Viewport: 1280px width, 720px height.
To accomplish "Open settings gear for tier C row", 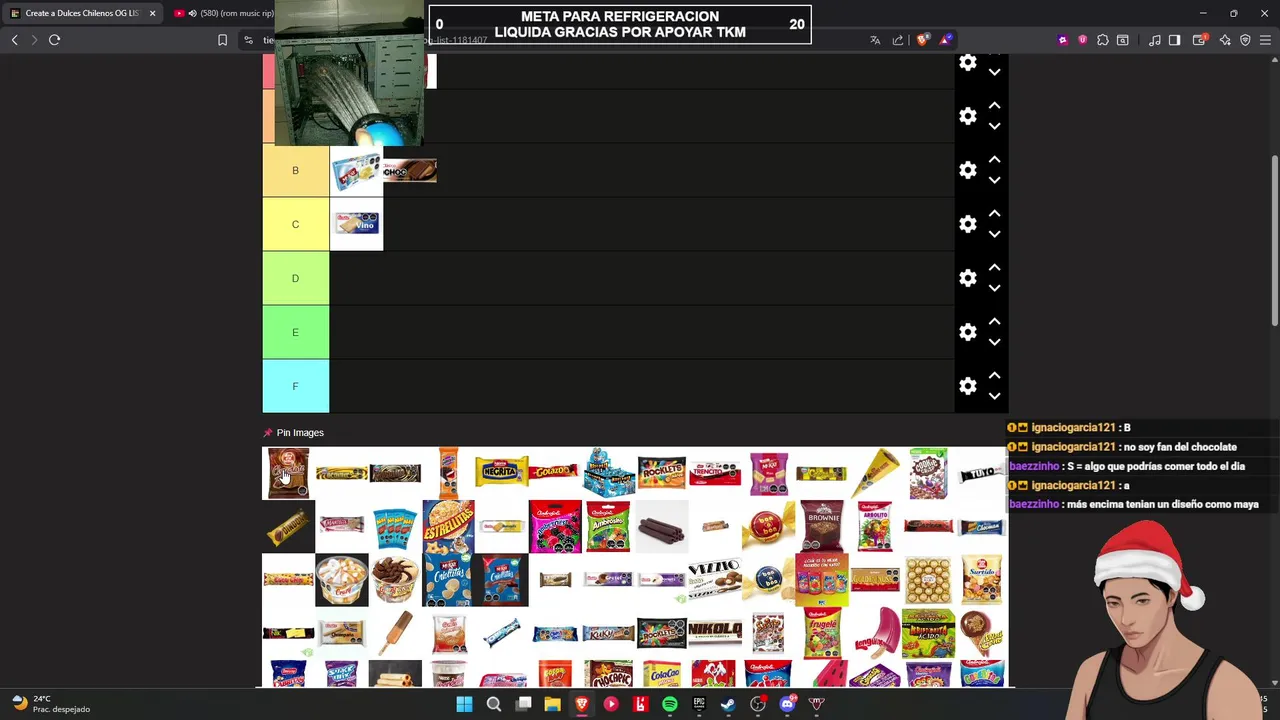I will pyautogui.click(x=967, y=224).
